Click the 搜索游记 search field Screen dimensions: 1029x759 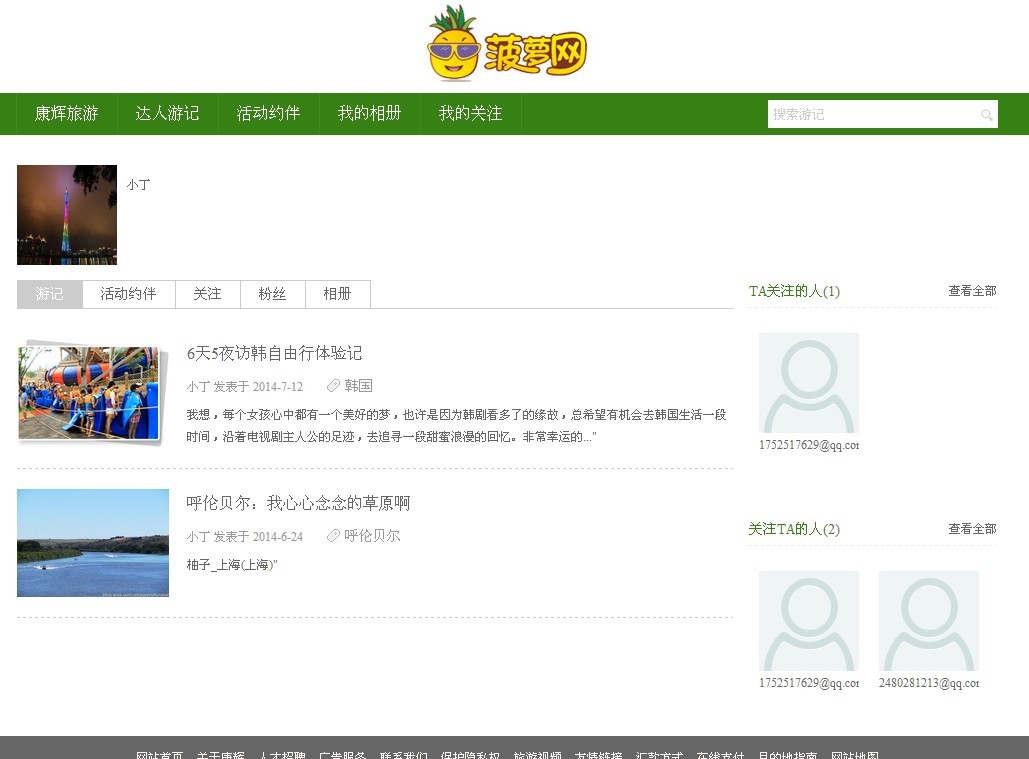[x=870, y=115]
